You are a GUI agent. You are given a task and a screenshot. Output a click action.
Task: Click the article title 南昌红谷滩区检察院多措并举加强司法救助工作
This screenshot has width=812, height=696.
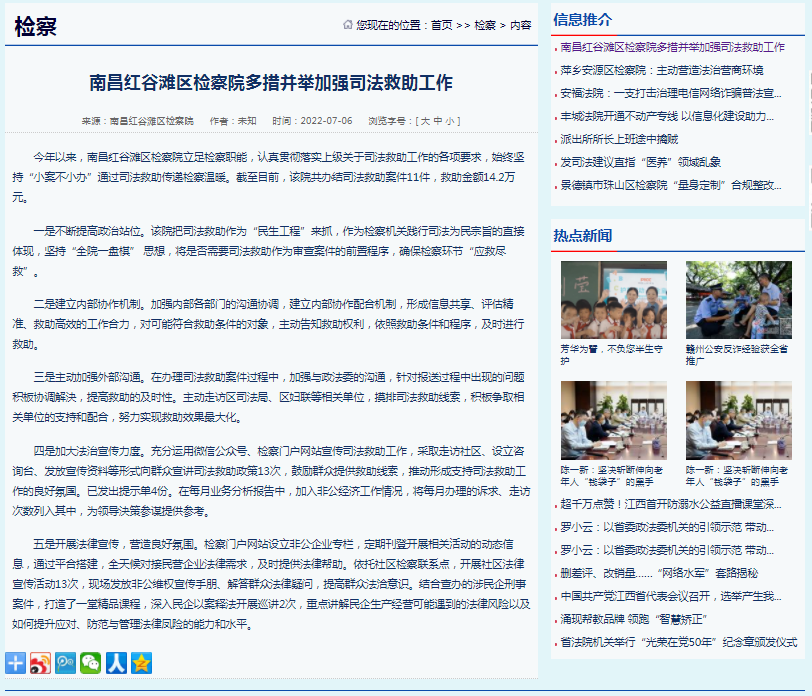[271, 82]
